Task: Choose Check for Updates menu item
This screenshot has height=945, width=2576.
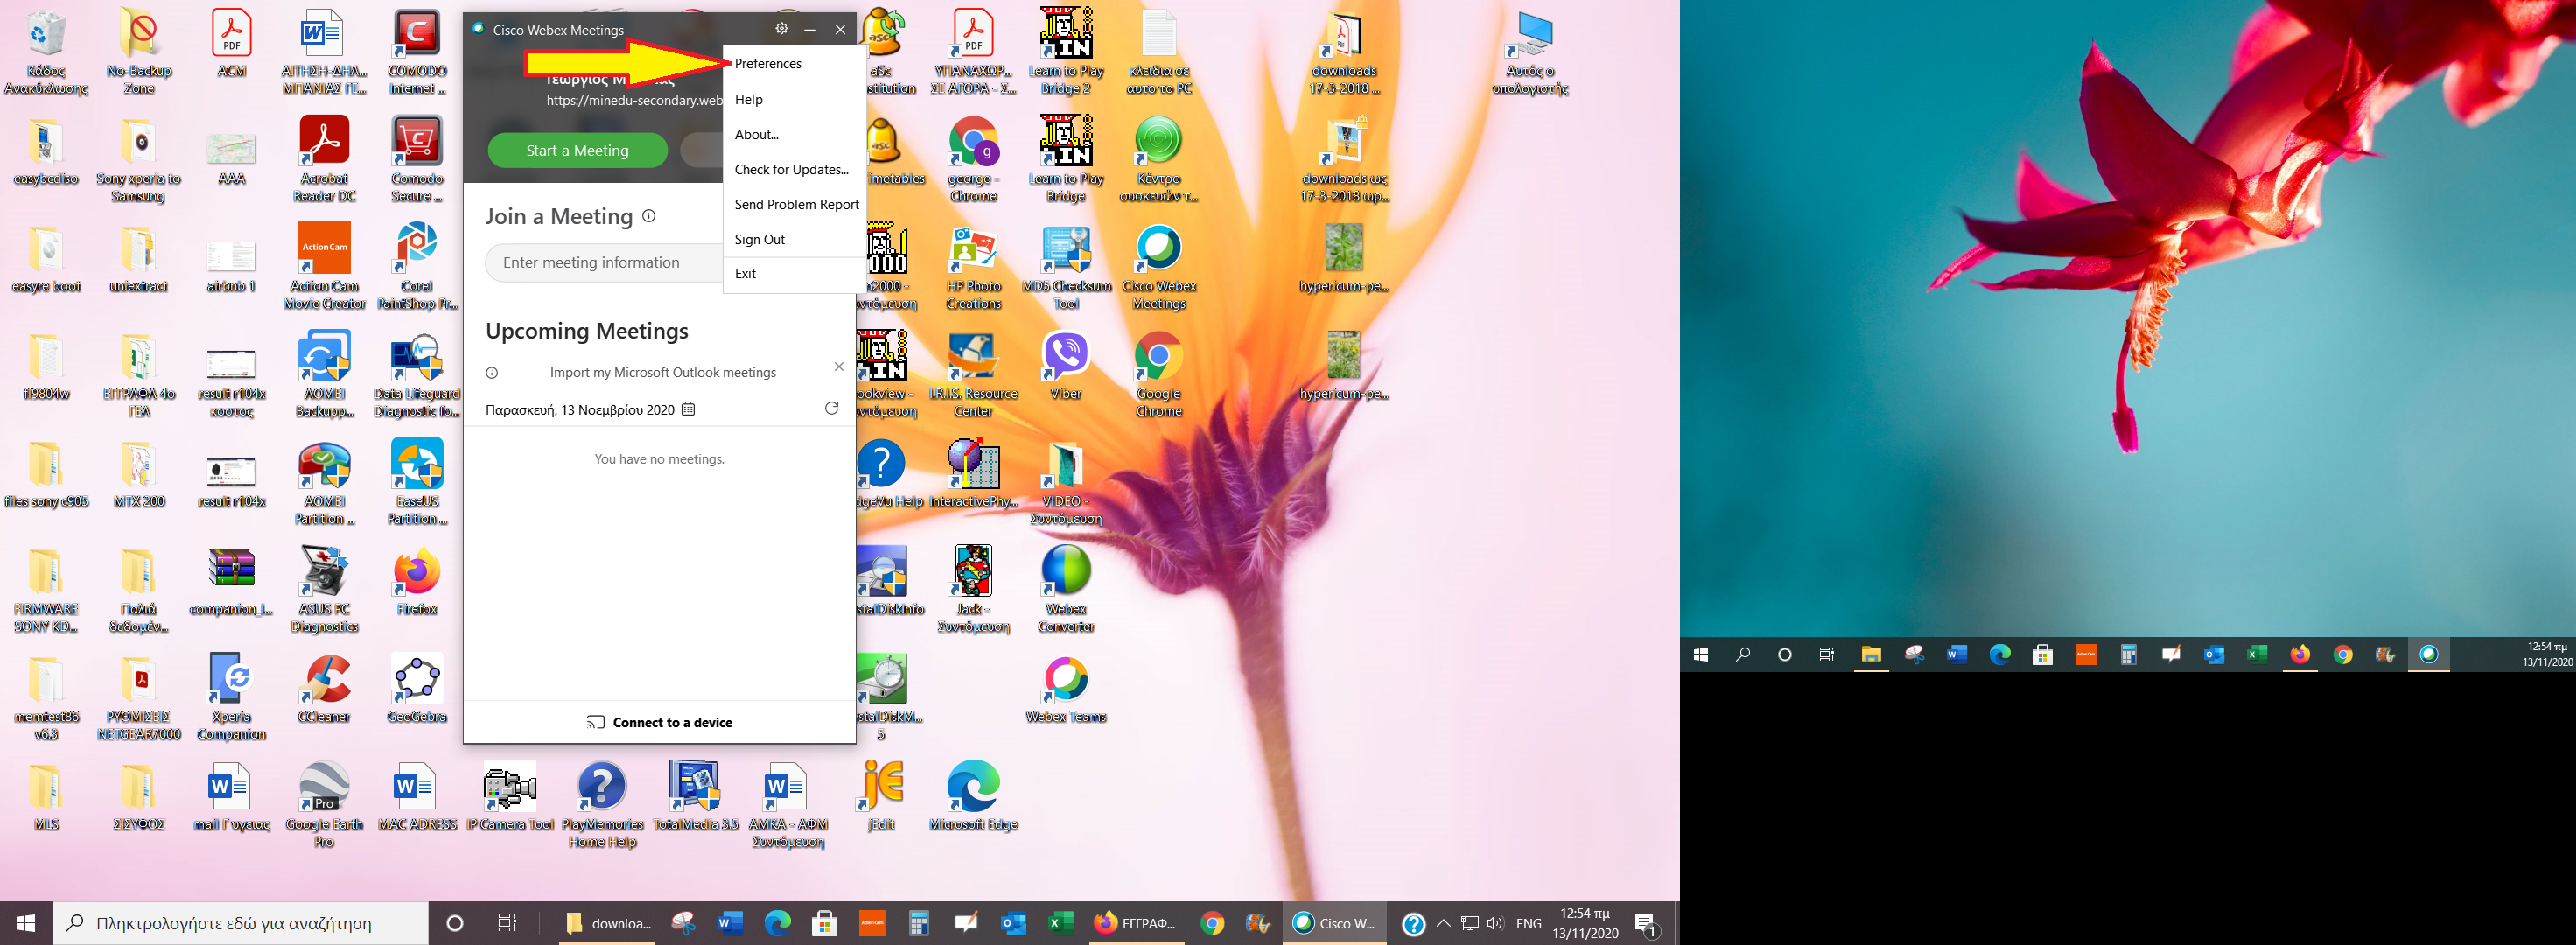Action: click(791, 170)
